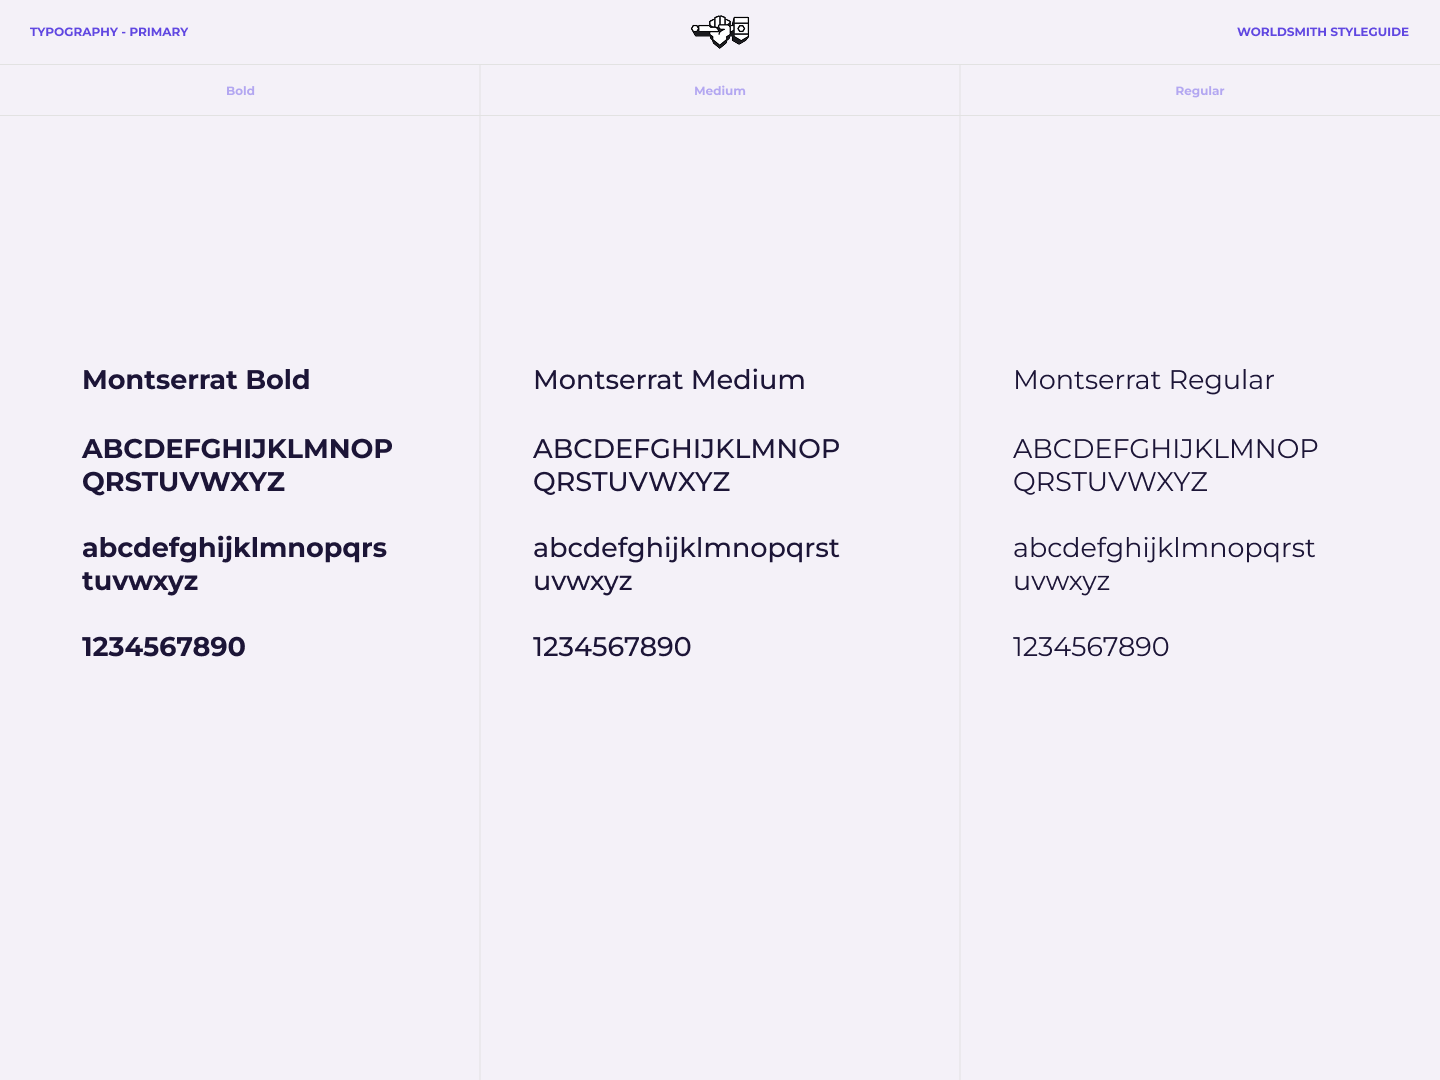1440x1080 pixels.
Task: Click the bold "1234567890" numerals
Action: (x=164, y=647)
